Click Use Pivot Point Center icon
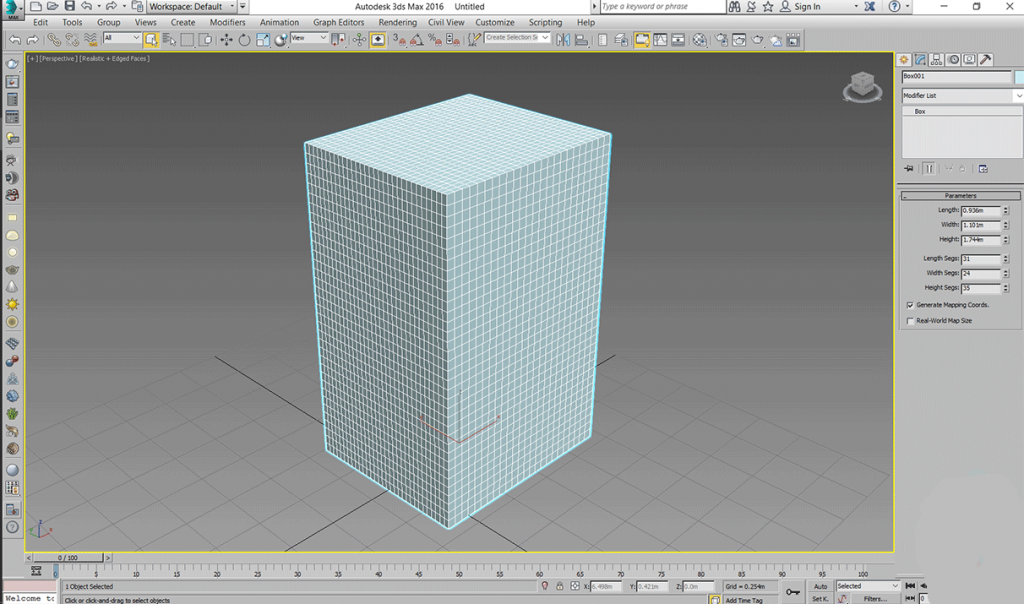Screen dimensions: 1024x604 tap(338, 40)
